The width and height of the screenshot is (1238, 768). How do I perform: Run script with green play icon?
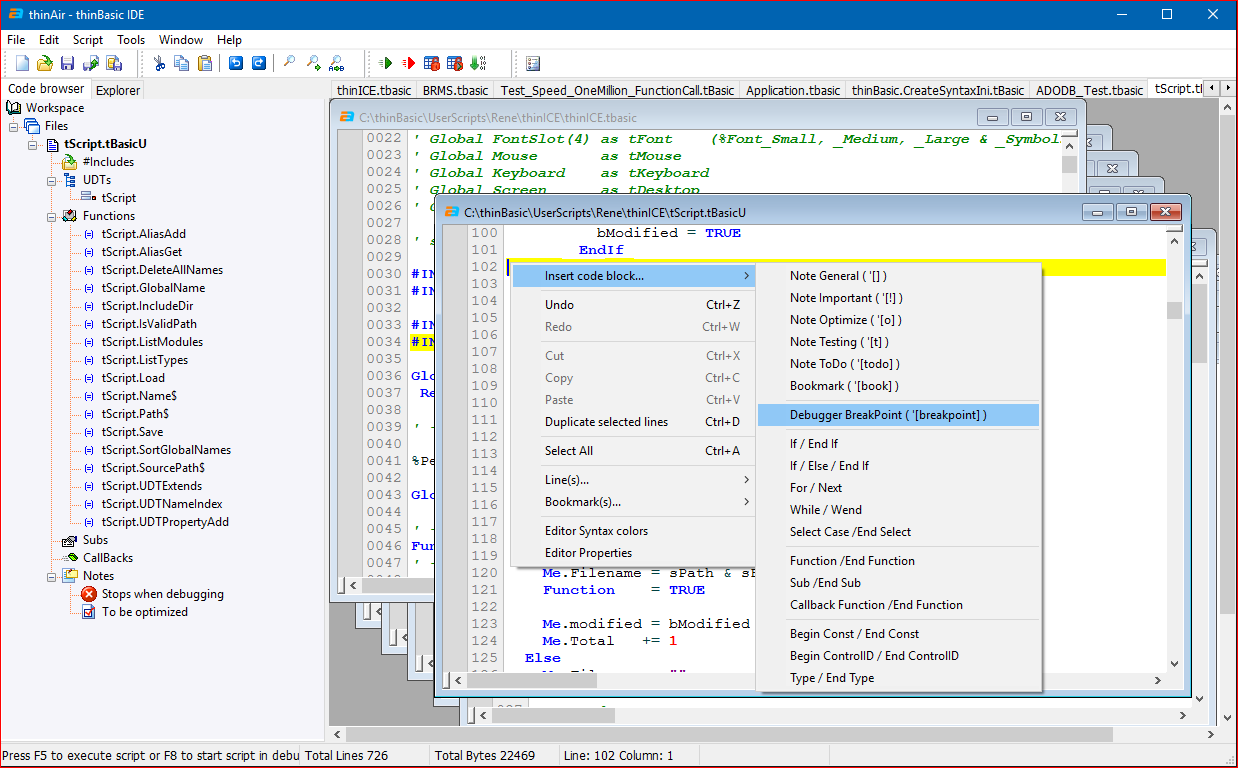385,64
